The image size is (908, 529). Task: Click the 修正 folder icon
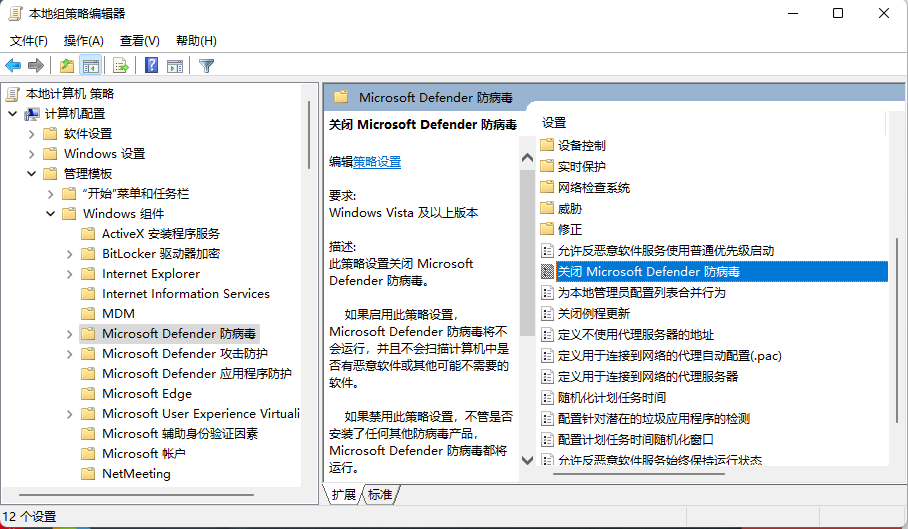tap(547, 229)
